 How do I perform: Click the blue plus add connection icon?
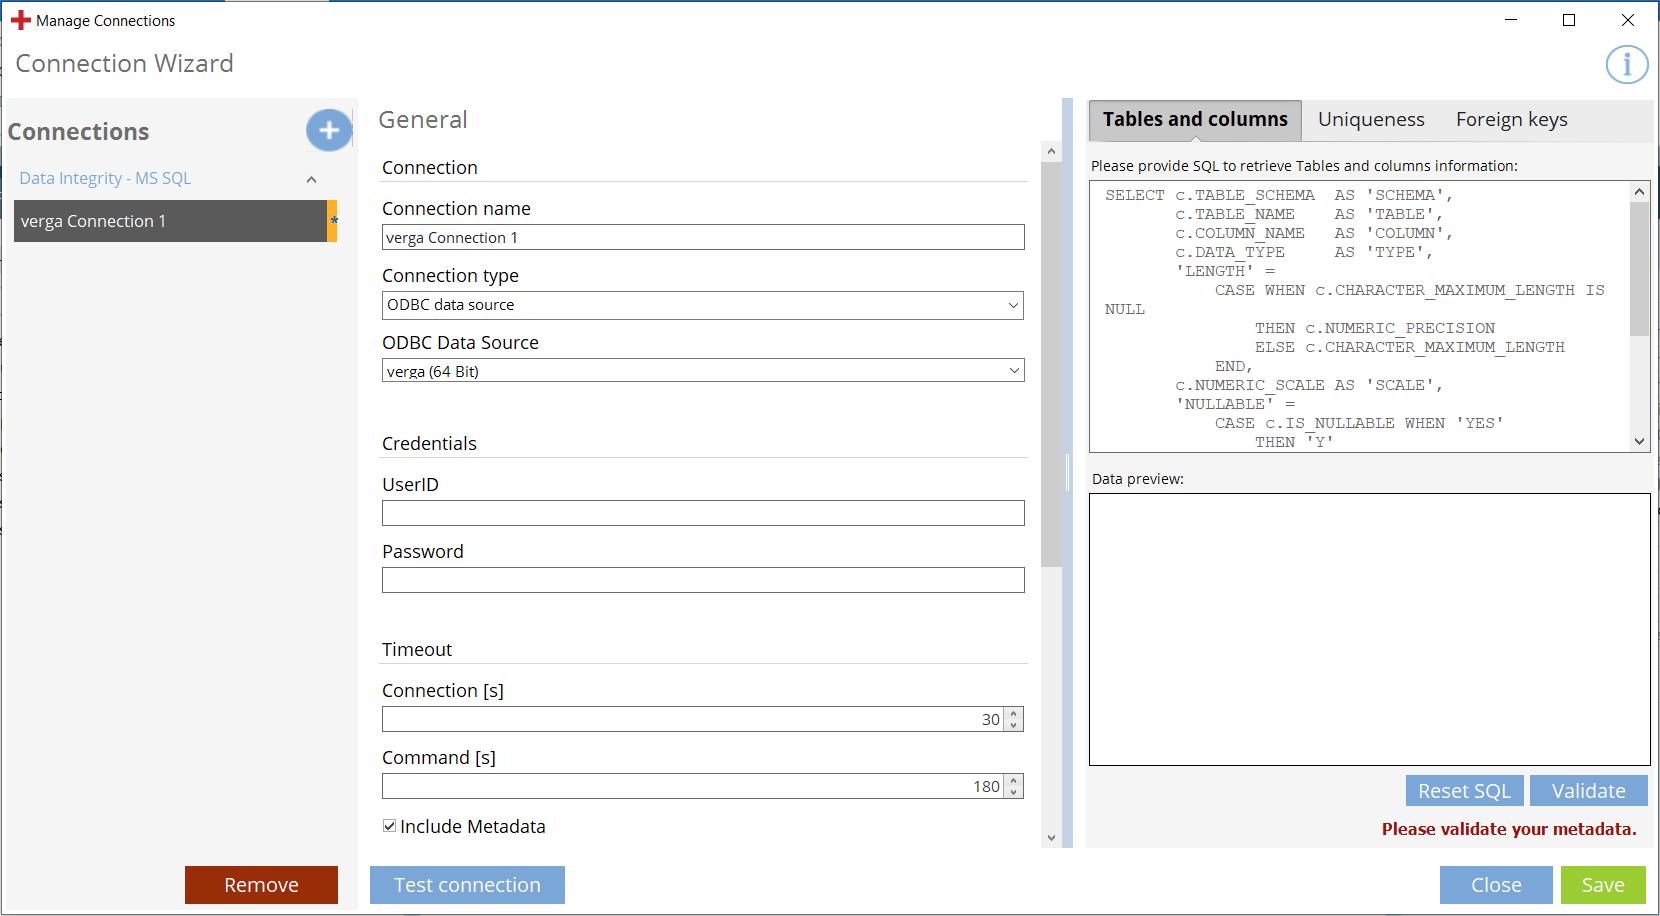point(328,131)
